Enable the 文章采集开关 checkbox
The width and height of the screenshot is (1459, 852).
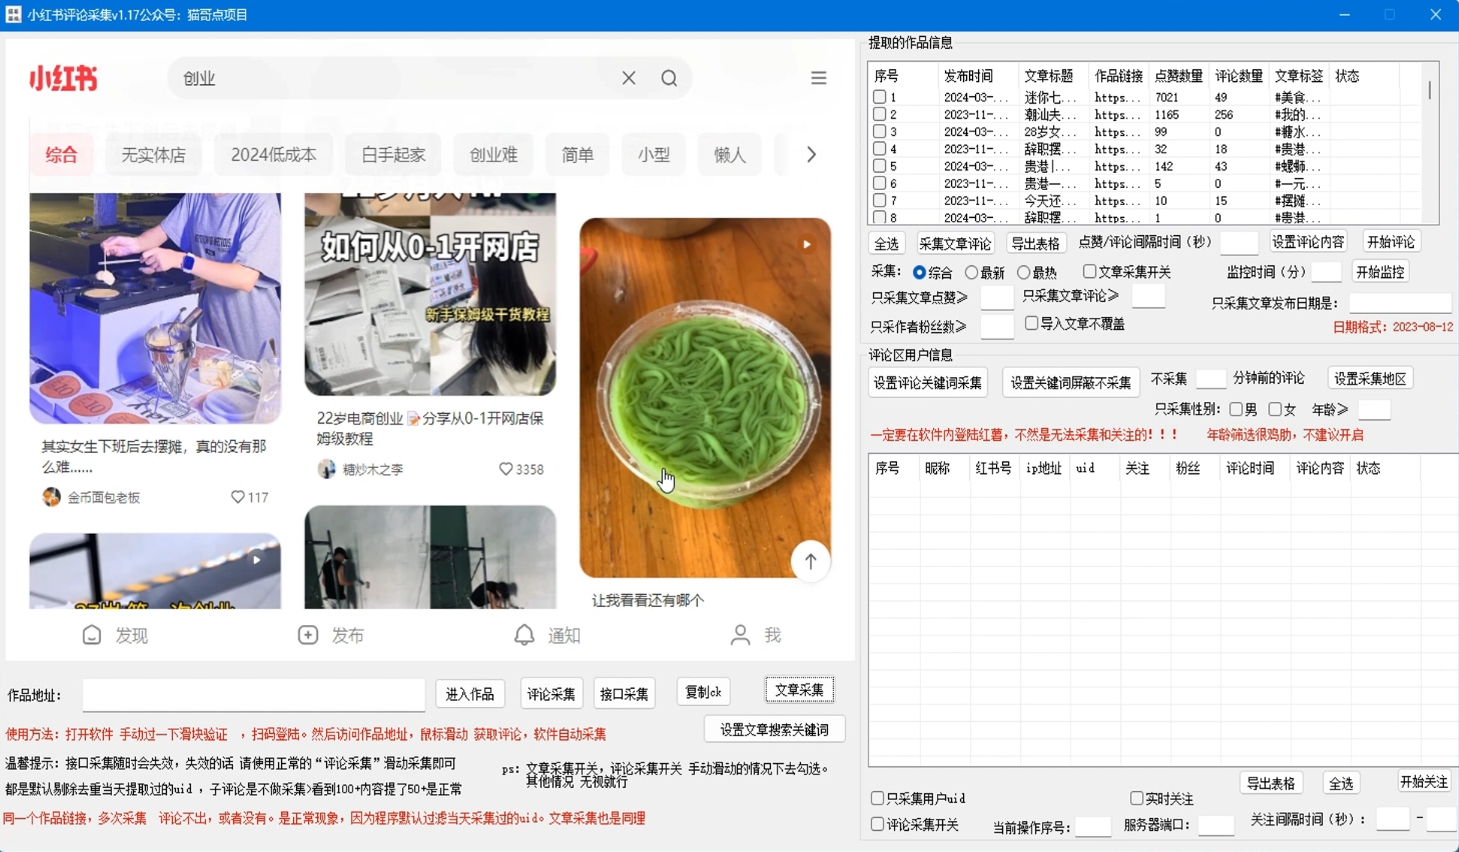1089,272
